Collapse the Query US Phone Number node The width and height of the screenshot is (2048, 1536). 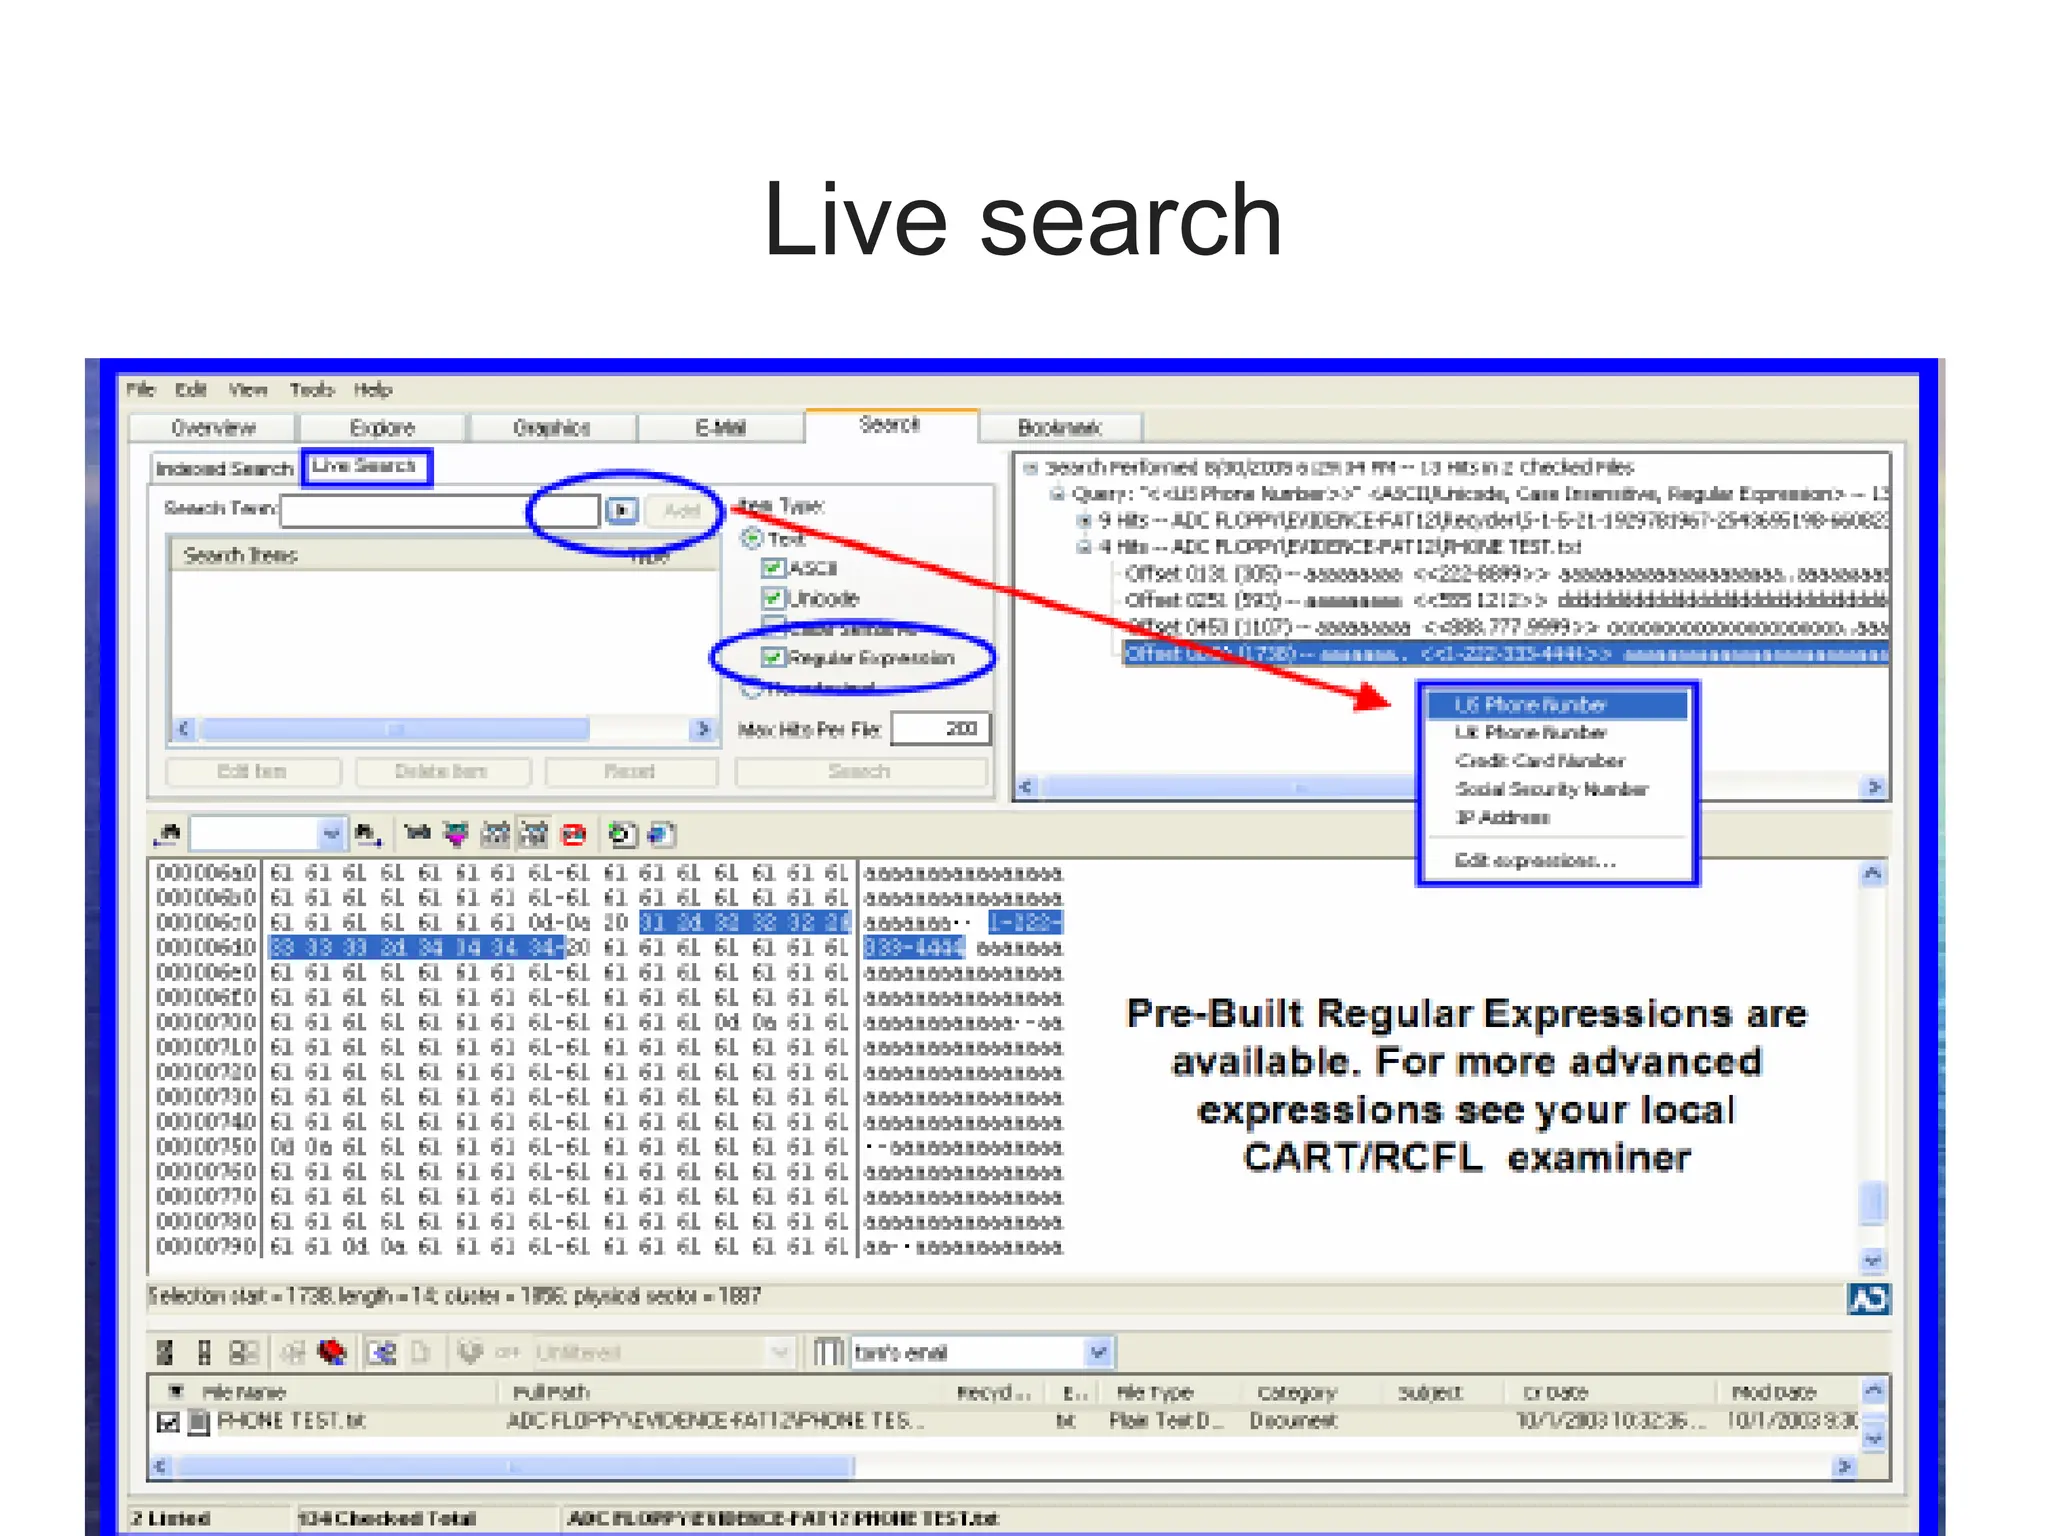click(x=1057, y=493)
